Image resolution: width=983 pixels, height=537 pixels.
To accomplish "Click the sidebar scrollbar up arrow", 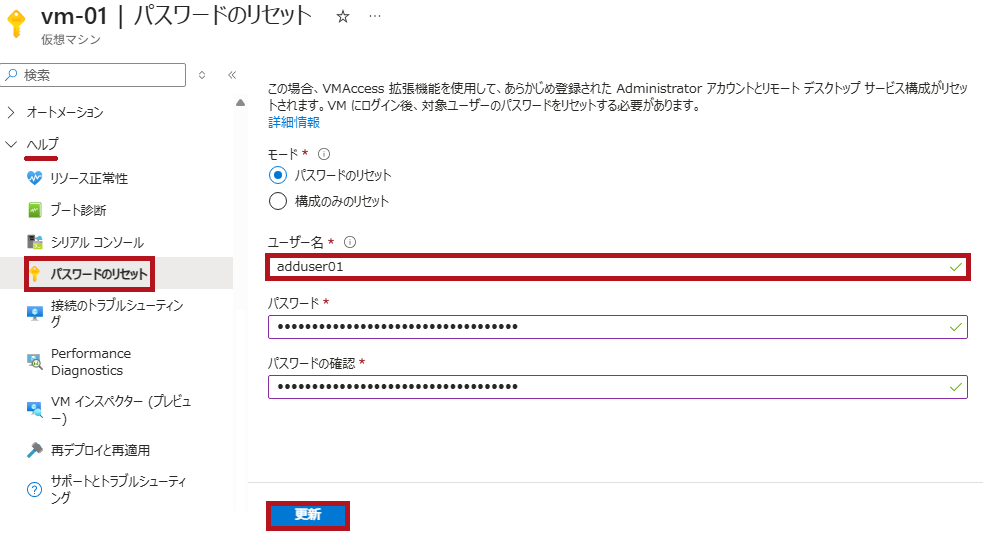I will click(240, 103).
